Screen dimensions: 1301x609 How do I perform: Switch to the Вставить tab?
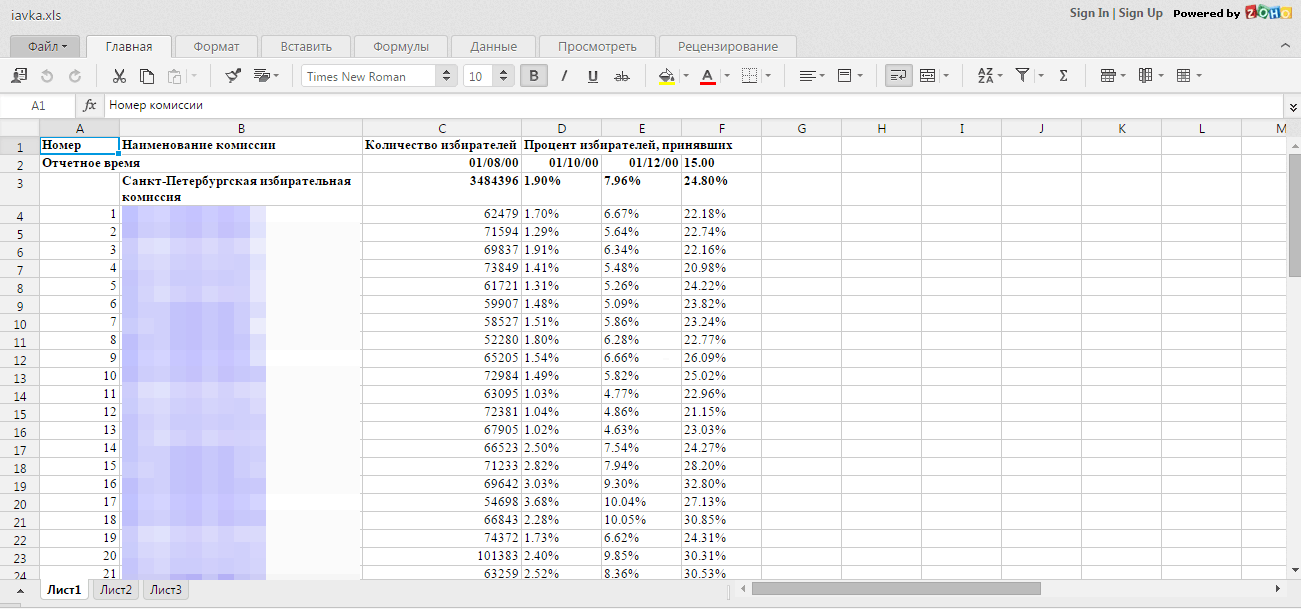click(306, 46)
